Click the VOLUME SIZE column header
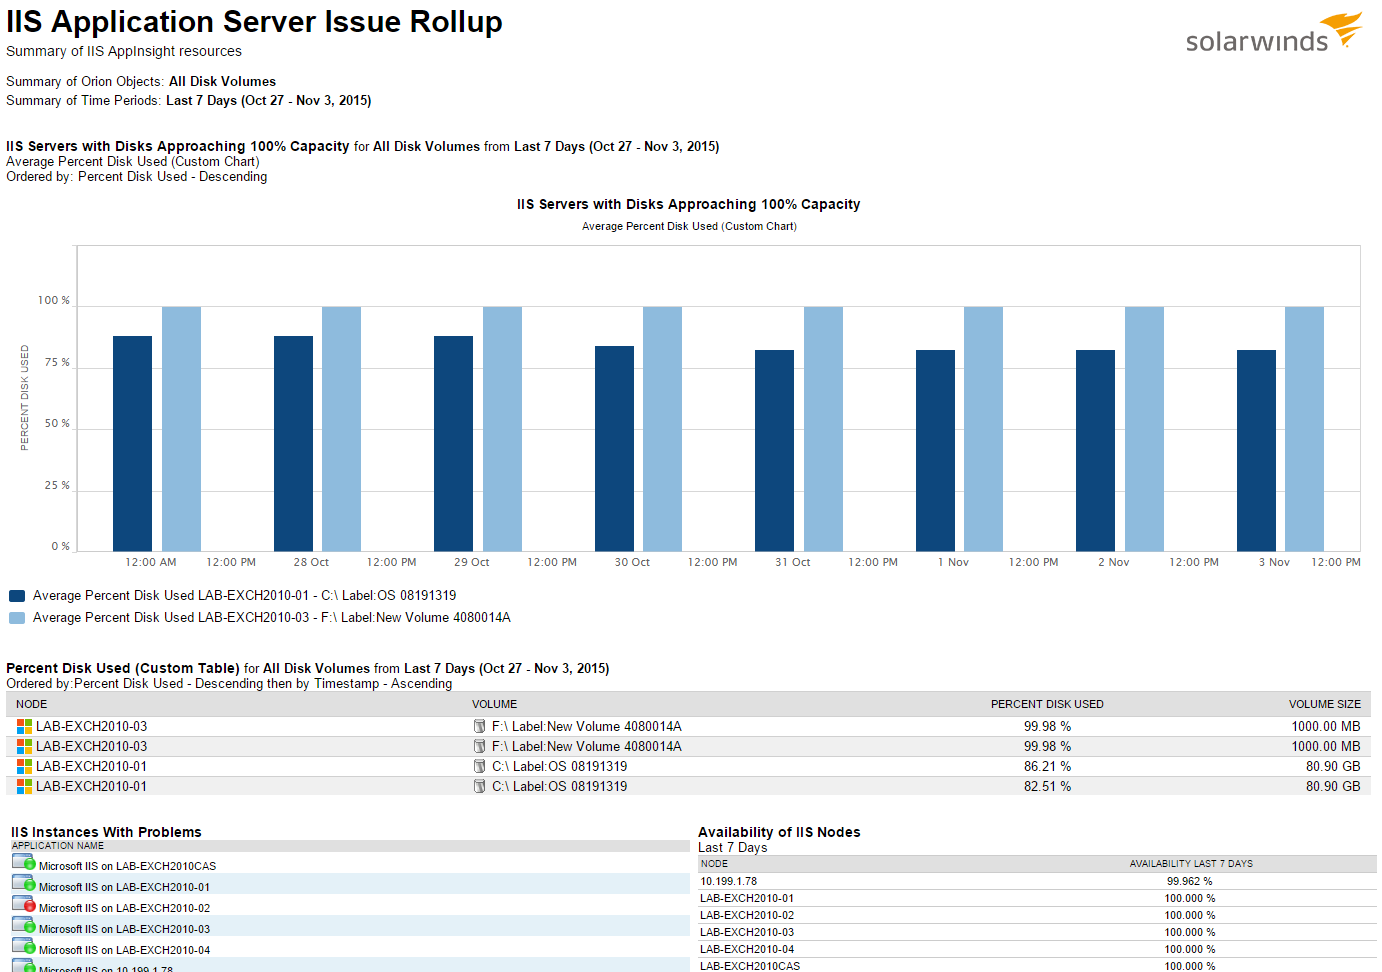This screenshot has height=972, width=1382. point(1324,705)
